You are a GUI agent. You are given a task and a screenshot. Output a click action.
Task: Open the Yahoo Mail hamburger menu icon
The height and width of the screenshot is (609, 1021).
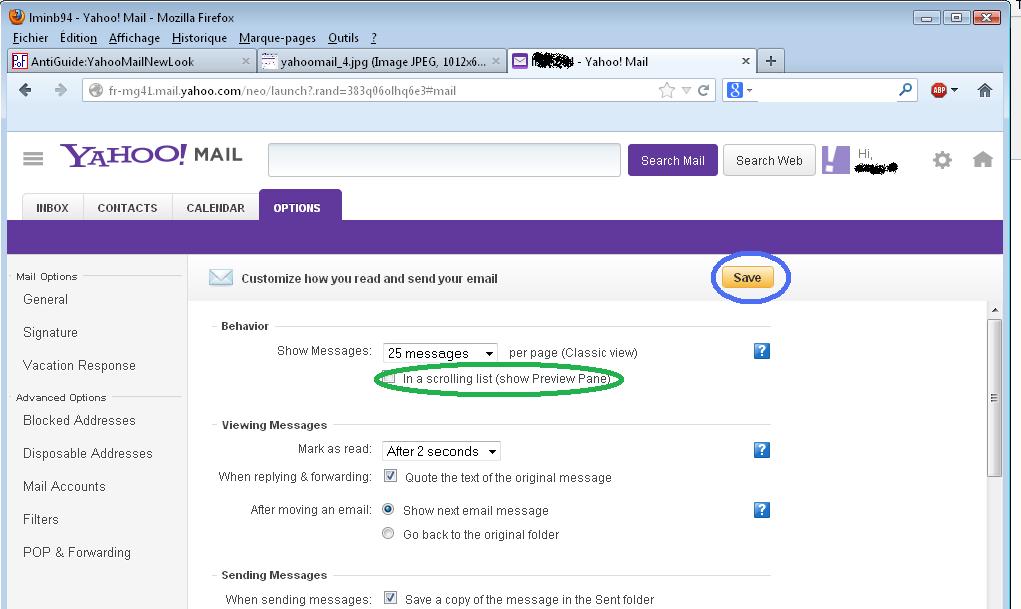[x=33, y=158]
